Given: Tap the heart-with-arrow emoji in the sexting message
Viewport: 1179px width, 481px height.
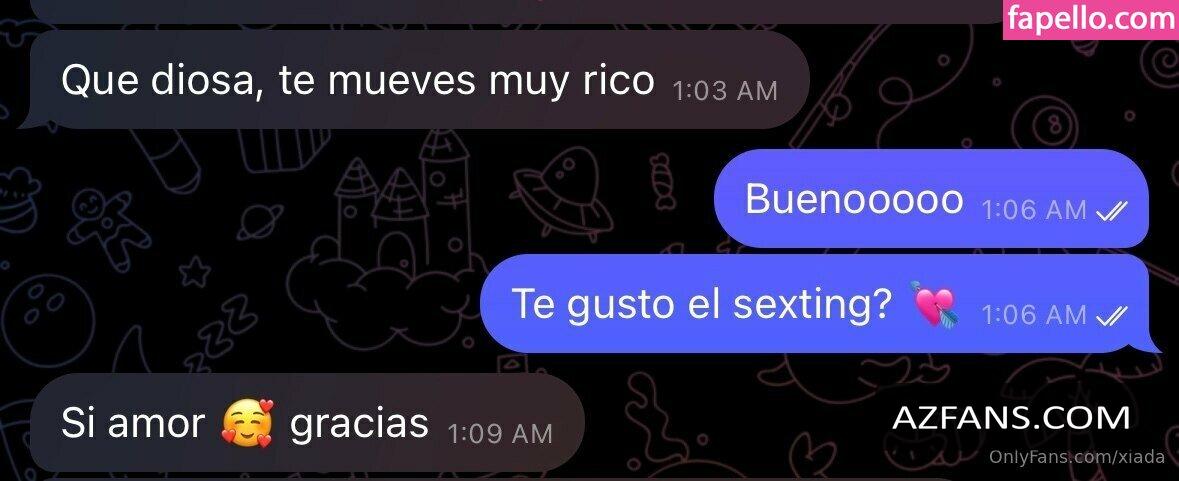Looking at the screenshot, I should click(935, 303).
